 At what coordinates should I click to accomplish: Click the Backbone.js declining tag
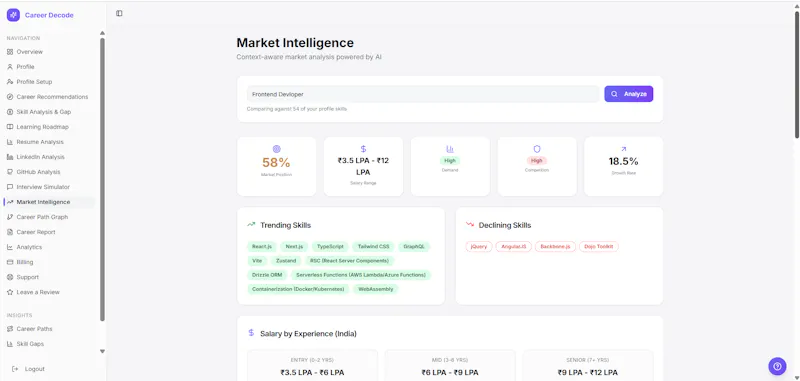555,246
